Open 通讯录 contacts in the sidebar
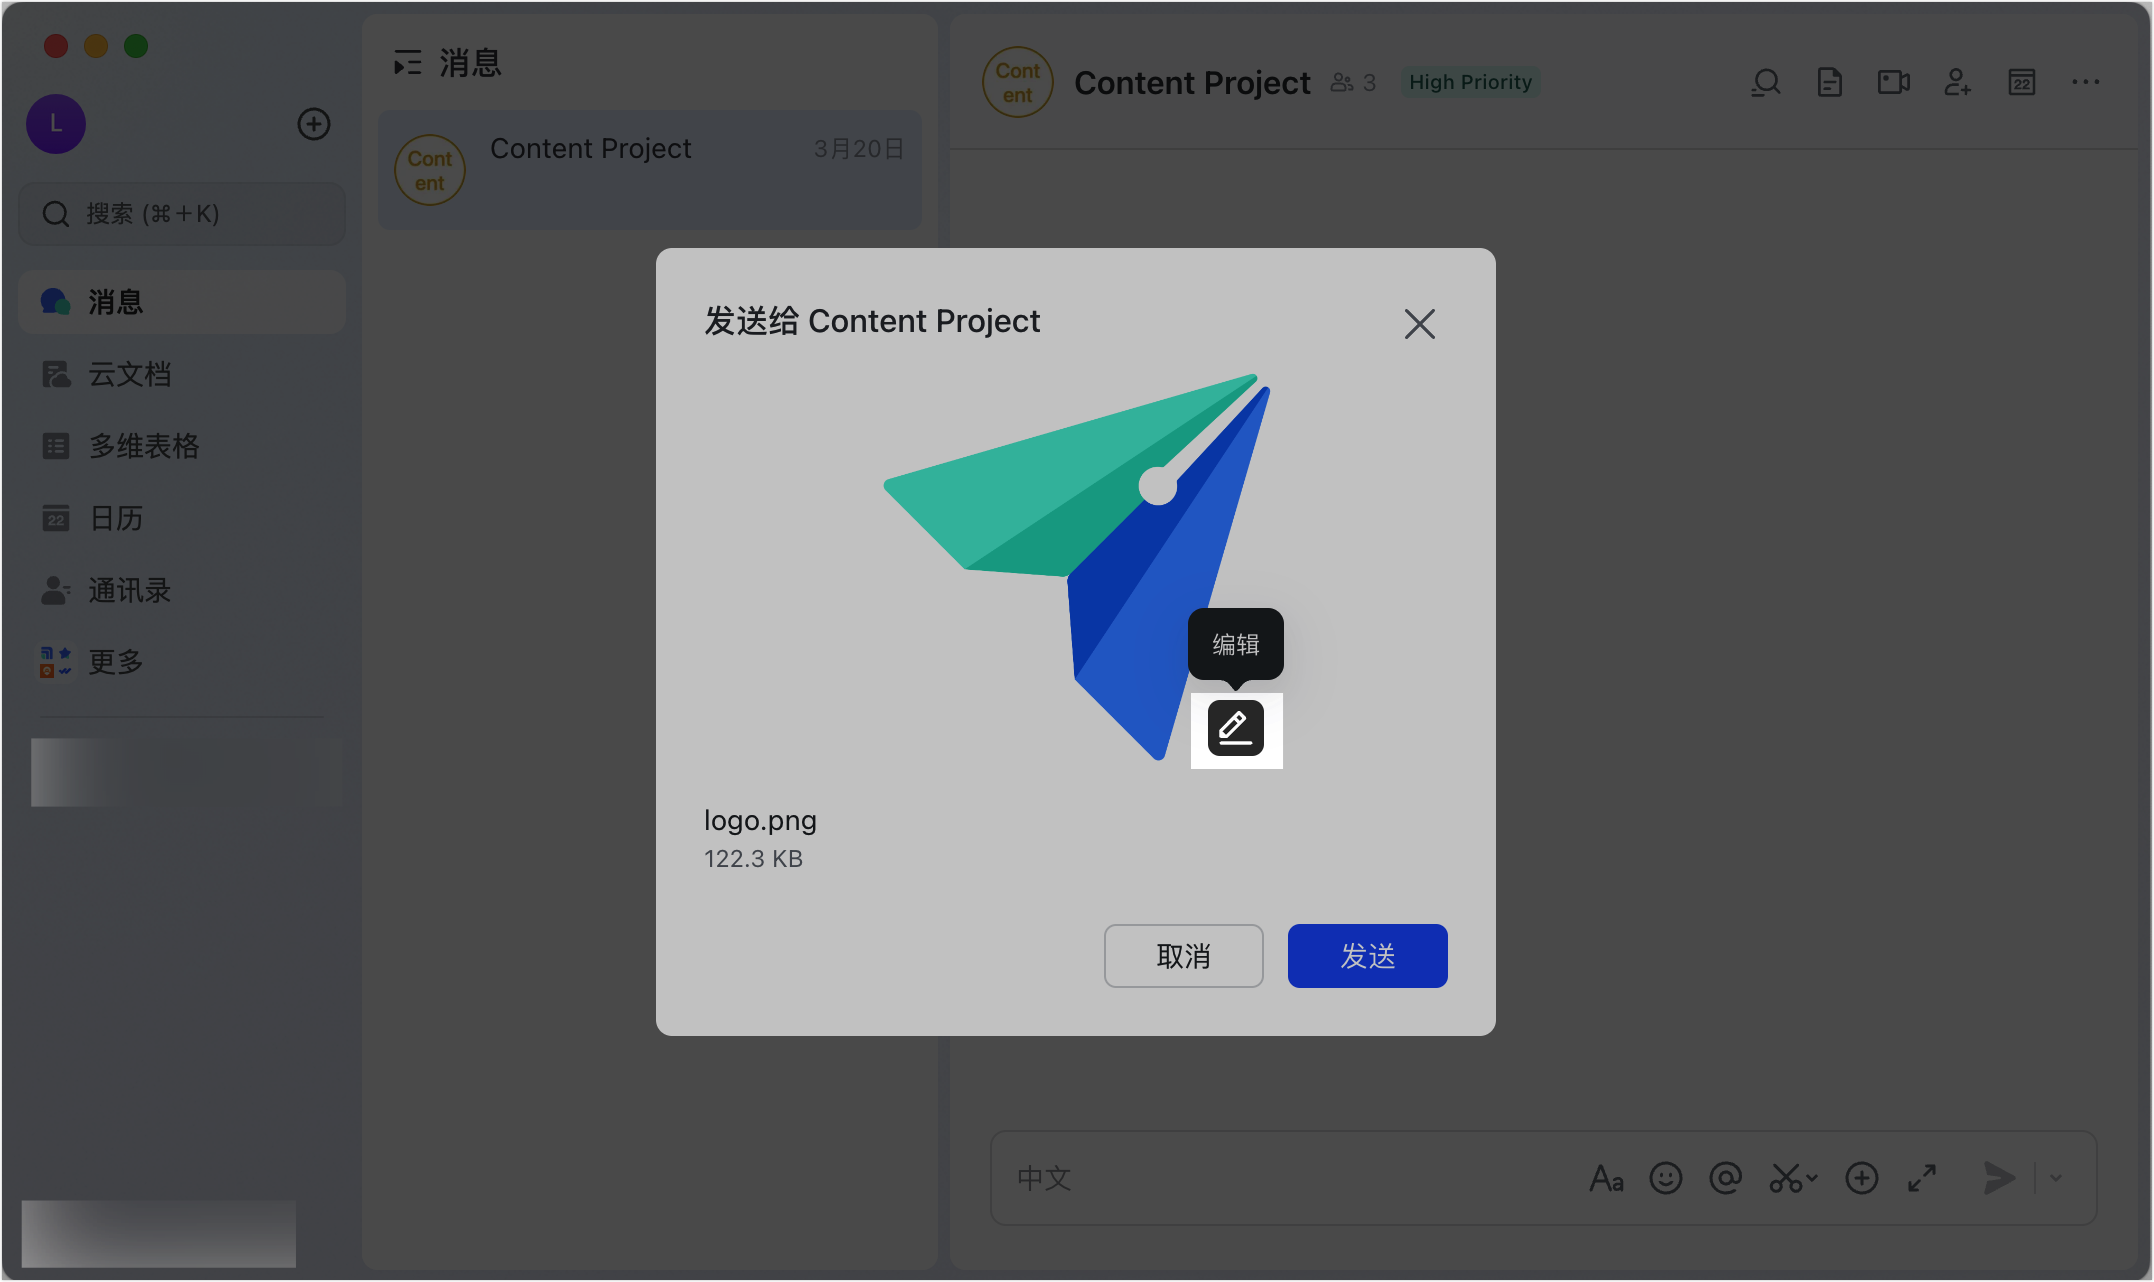The height and width of the screenshot is (1282, 2154). click(x=182, y=590)
